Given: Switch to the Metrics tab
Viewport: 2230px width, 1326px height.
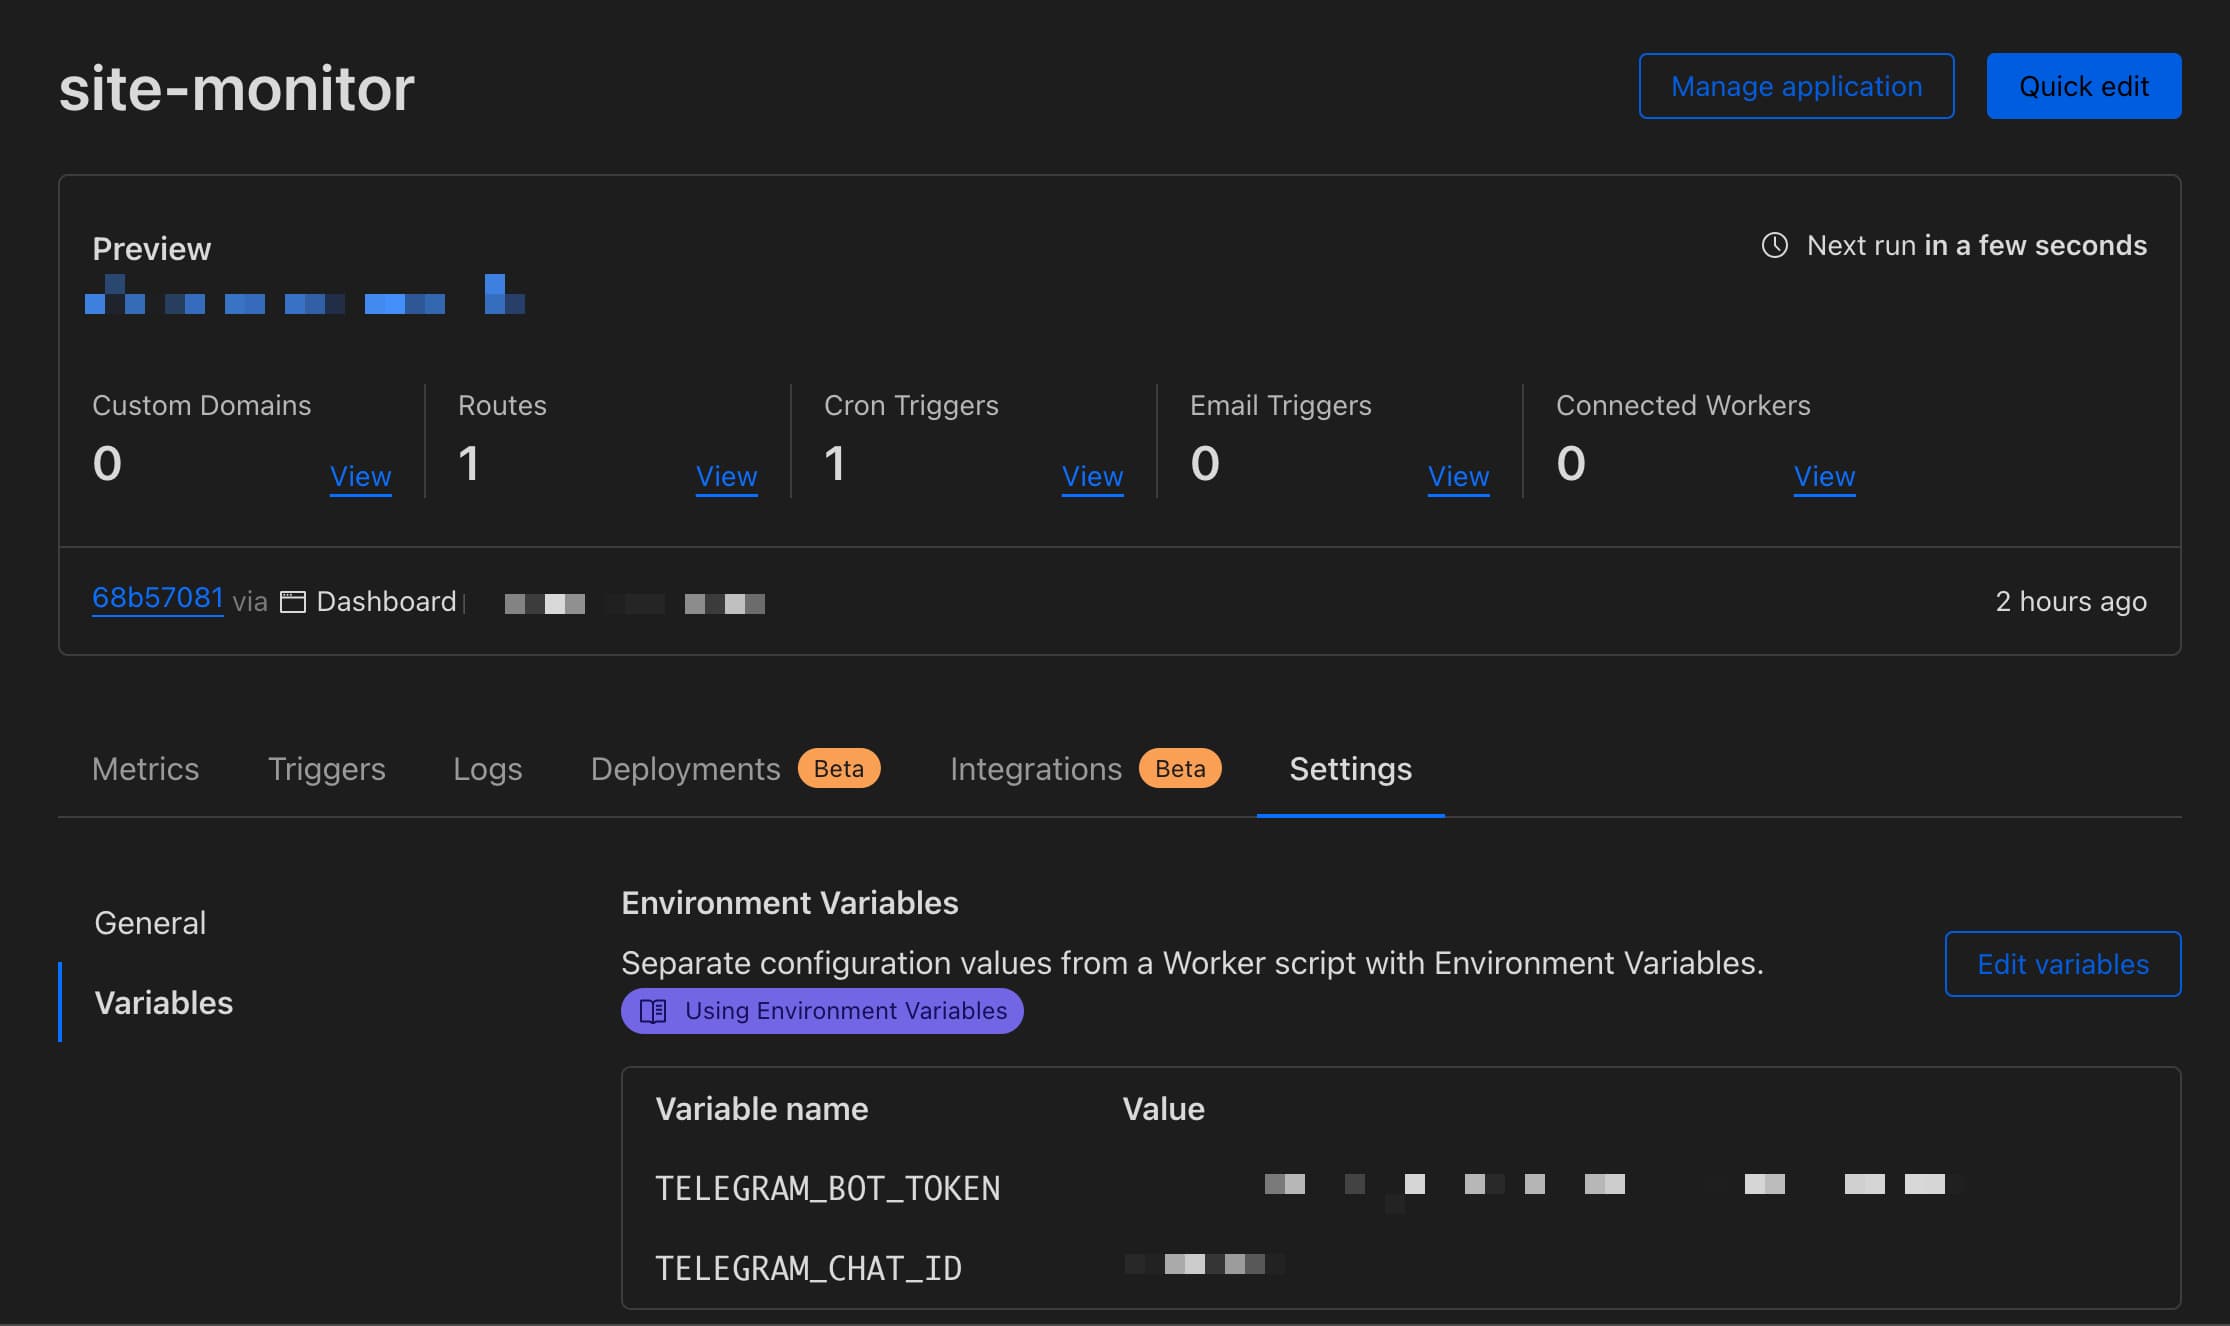Looking at the screenshot, I should point(145,769).
